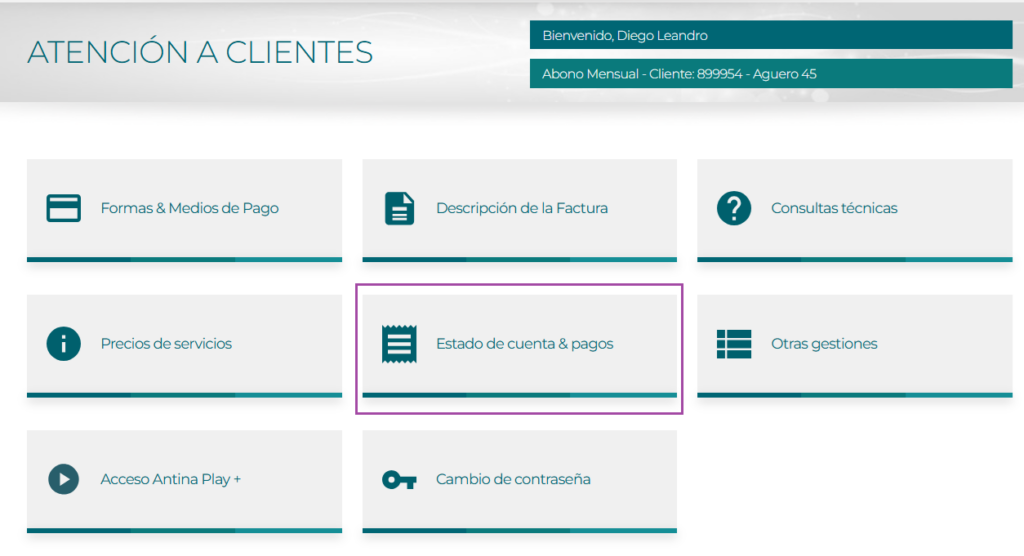Click the receipt icon for Estado de cuenta

[x=399, y=344]
